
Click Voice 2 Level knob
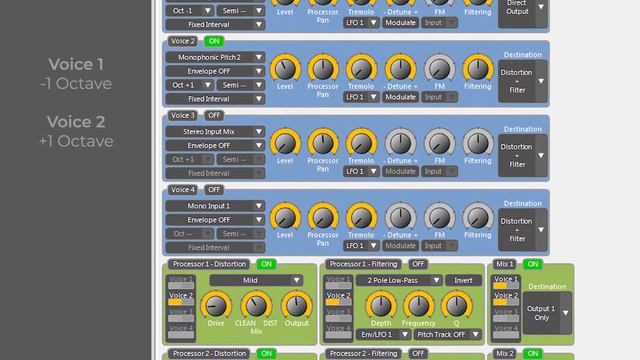click(x=285, y=69)
